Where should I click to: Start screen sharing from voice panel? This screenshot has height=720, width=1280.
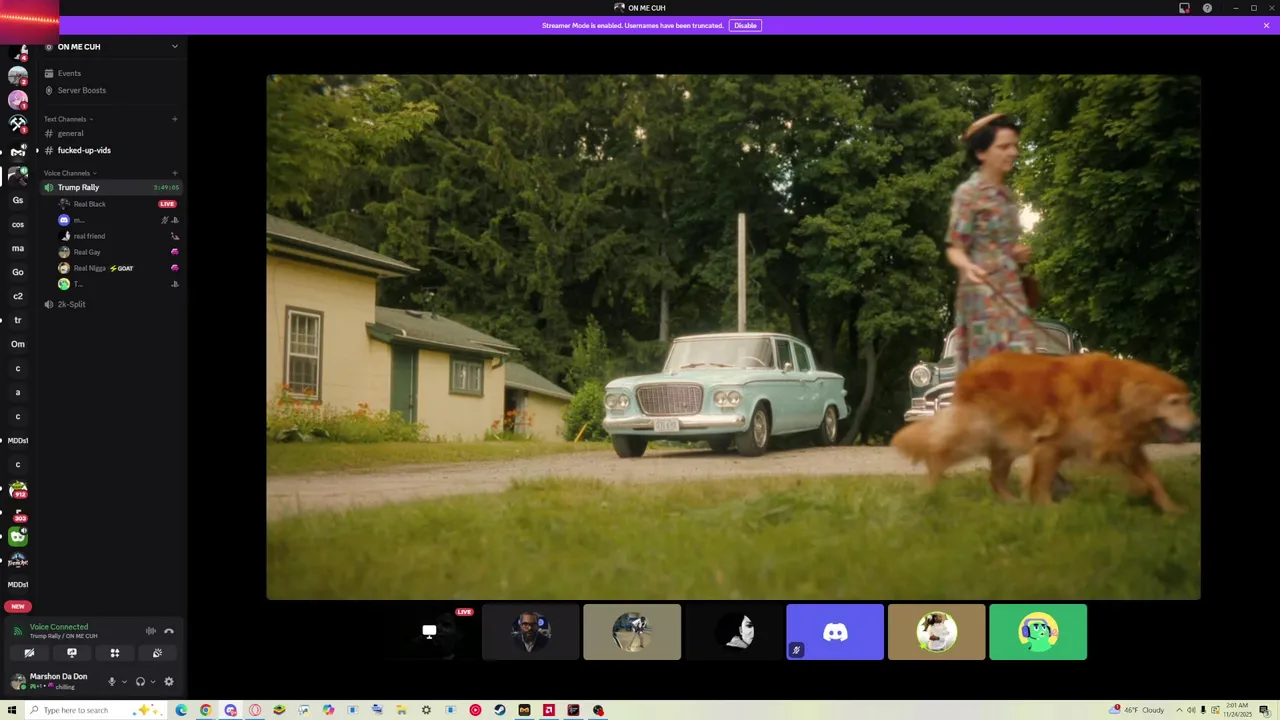click(x=72, y=653)
